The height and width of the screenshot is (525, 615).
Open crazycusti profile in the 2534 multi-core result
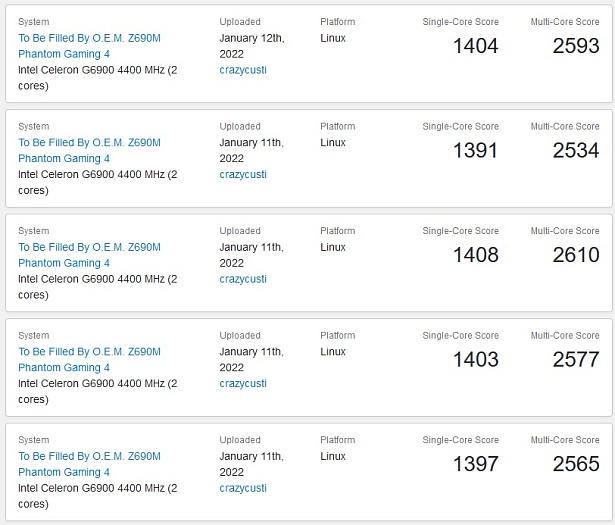pyautogui.click(x=243, y=174)
